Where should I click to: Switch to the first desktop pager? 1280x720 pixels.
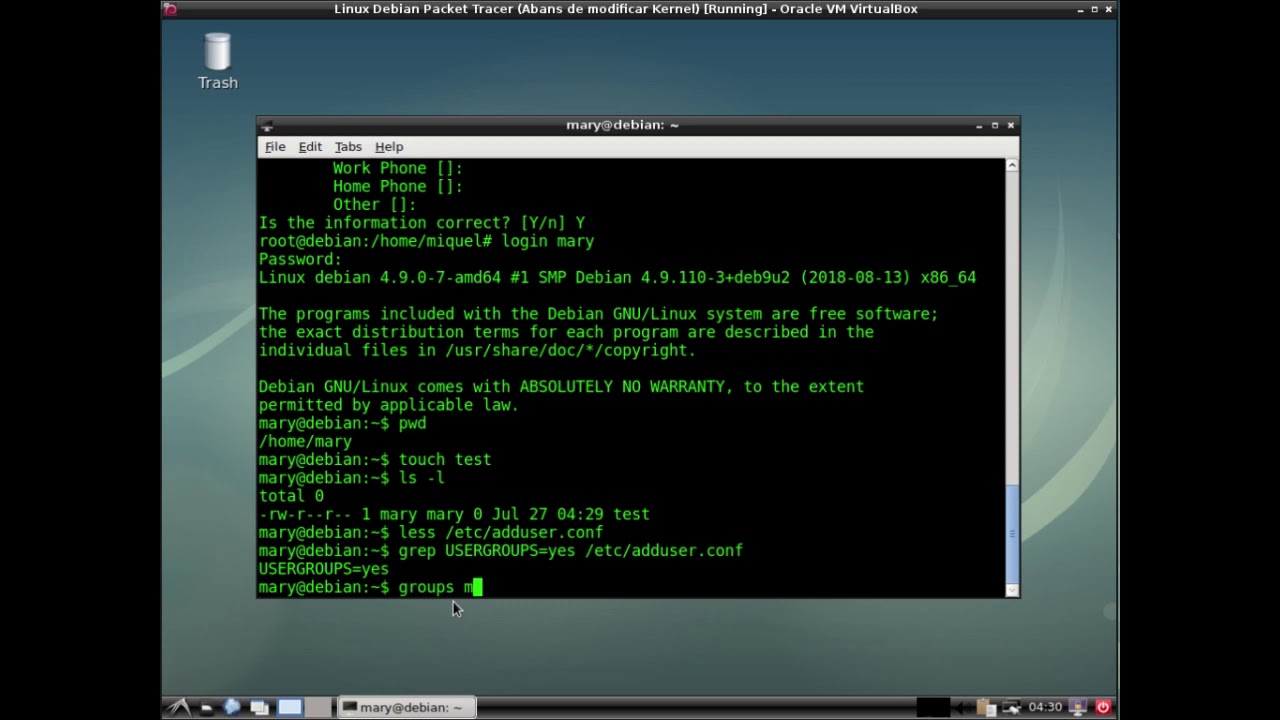coord(290,707)
